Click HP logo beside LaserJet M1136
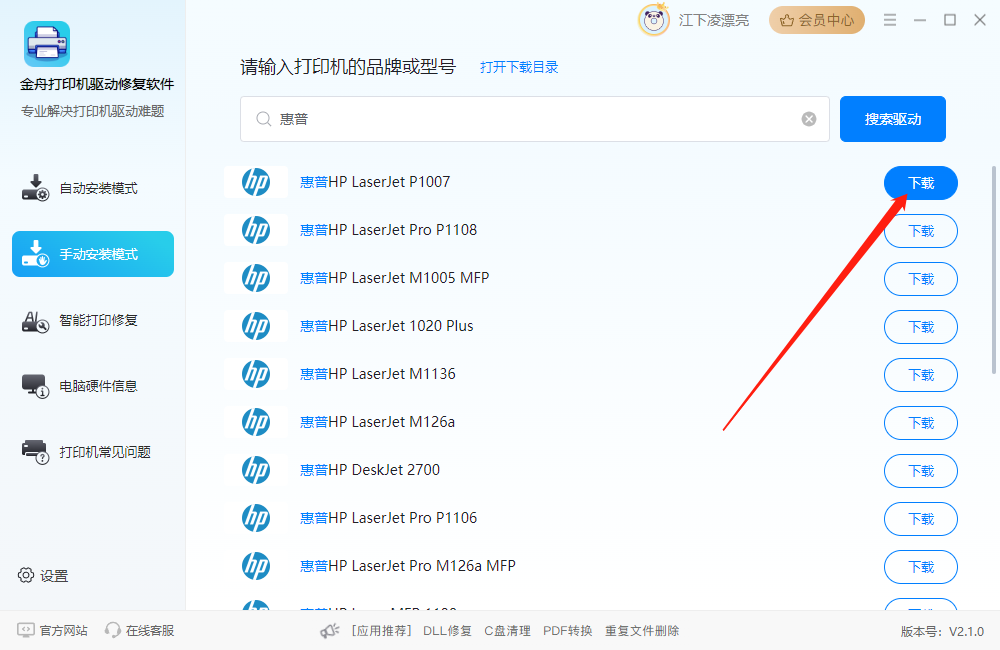Viewport: 1000px width, 650px height. coord(256,374)
